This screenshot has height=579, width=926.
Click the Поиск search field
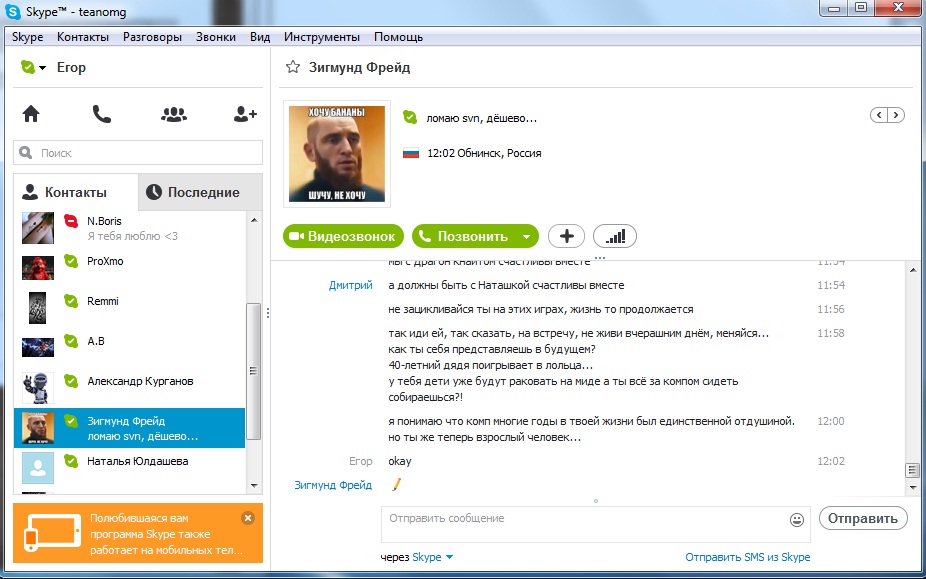click(138, 153)
